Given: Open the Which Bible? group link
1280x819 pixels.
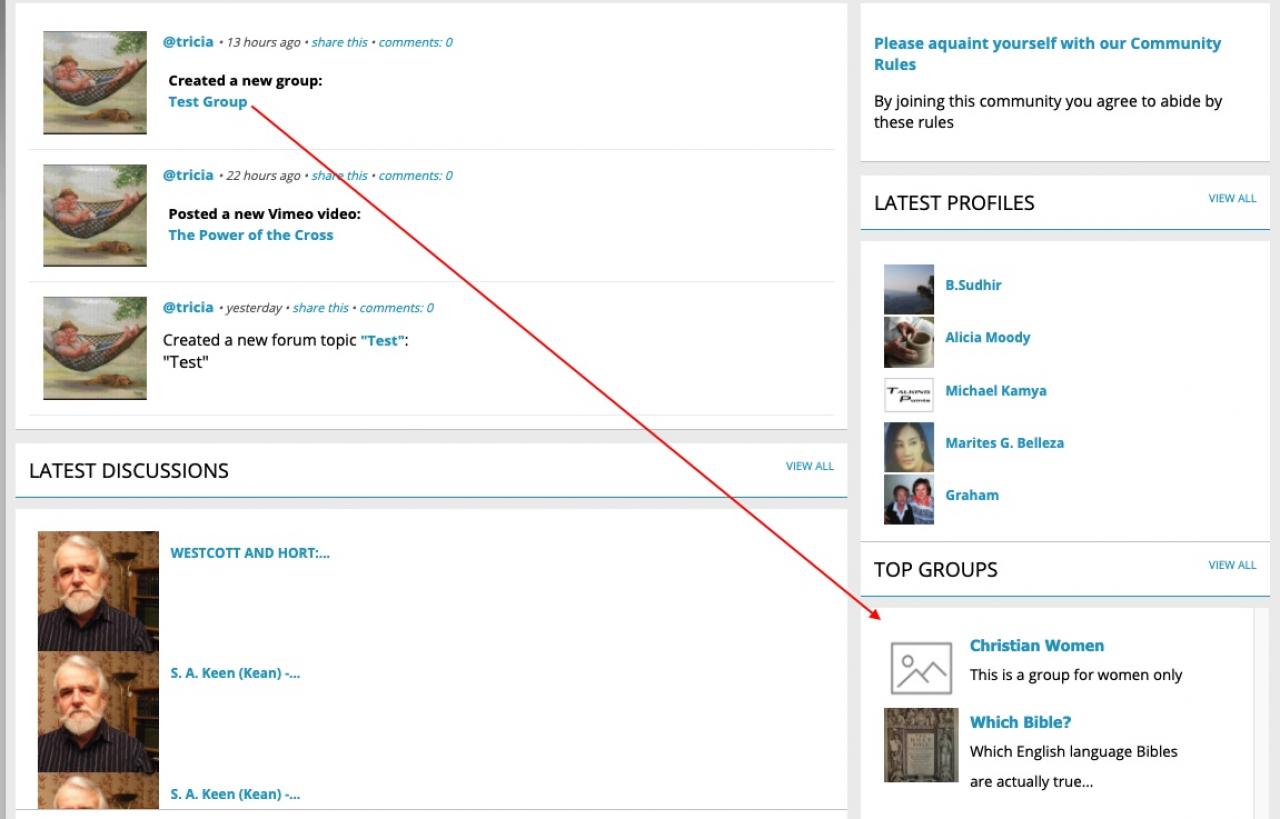Looking at the screenshot, I should point(1020,722).
